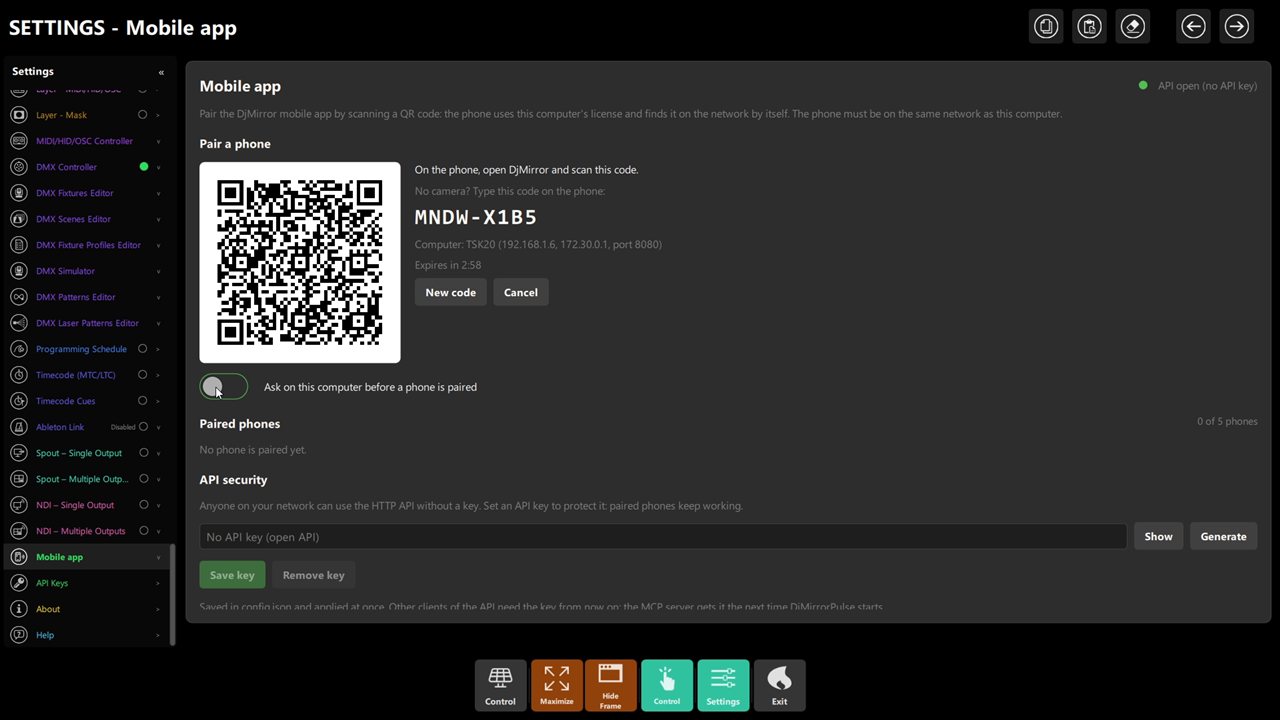Screen dimensions: 1280x720
Task: Click Show next to the API key field
Action: [x=1159, y=536]
